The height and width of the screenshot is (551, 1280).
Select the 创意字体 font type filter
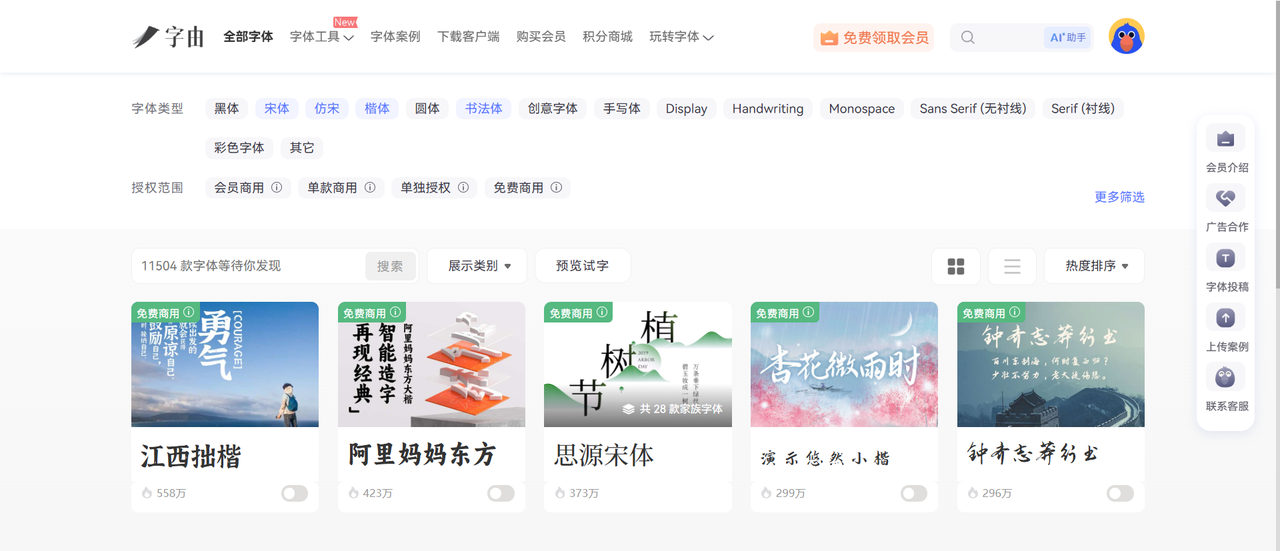pyautogui.click(x=553, y=108)
